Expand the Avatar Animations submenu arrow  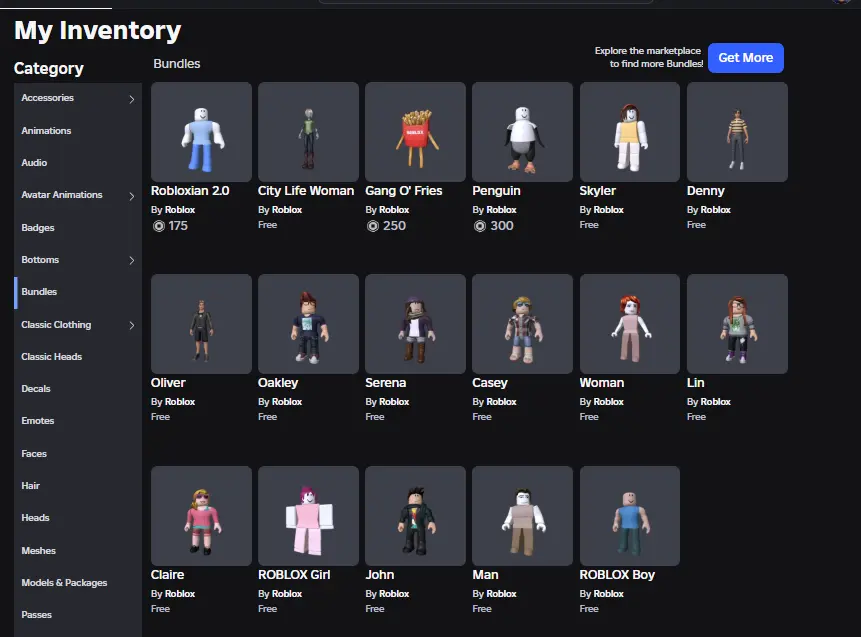(x=132, y=196)
